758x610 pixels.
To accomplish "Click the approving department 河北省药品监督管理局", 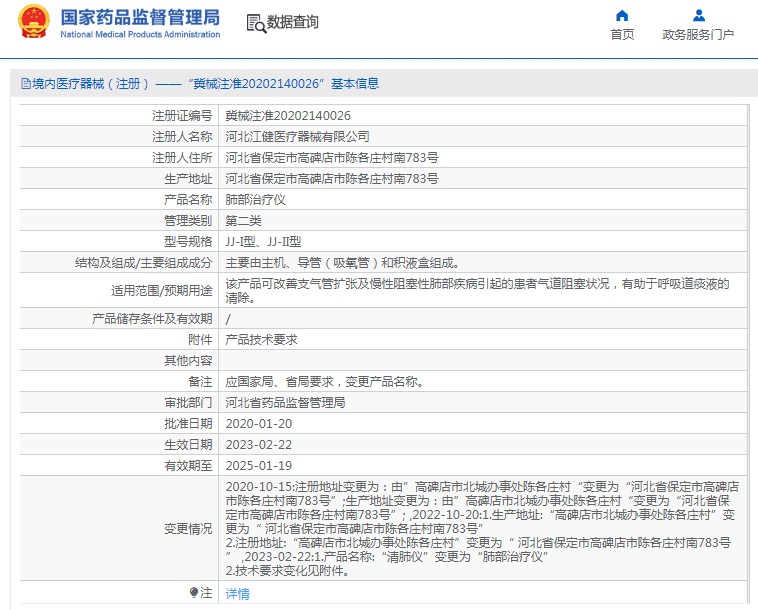I will (285, 402).
